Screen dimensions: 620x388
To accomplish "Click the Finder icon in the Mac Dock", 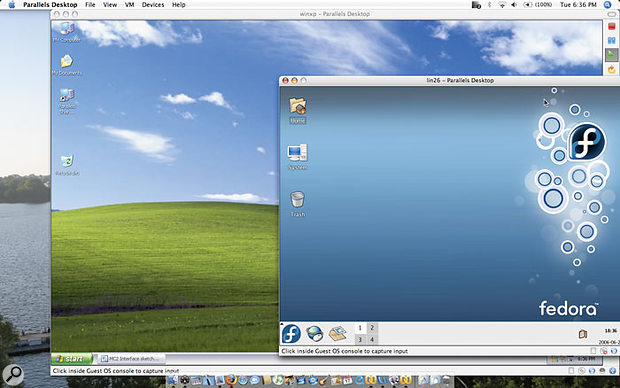I will pos(173,381).
